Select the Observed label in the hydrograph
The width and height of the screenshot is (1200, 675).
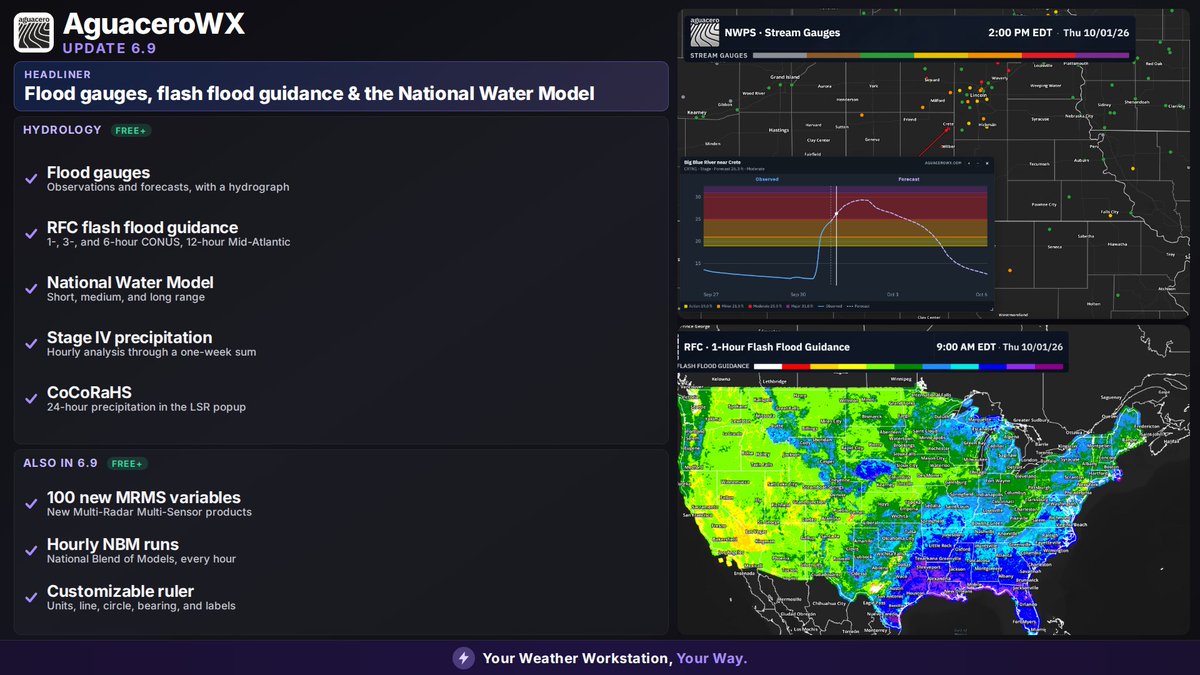[767, 179]
